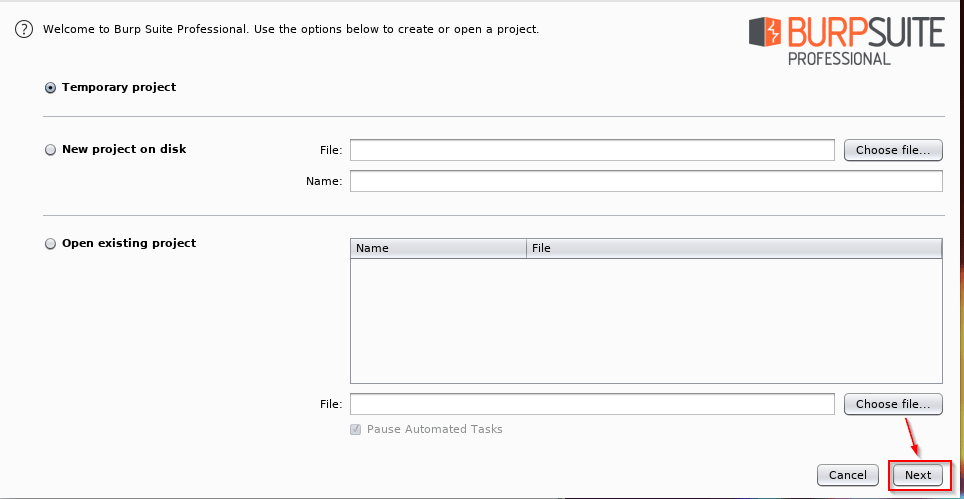Sort projects by the File column header

[734, 249]
